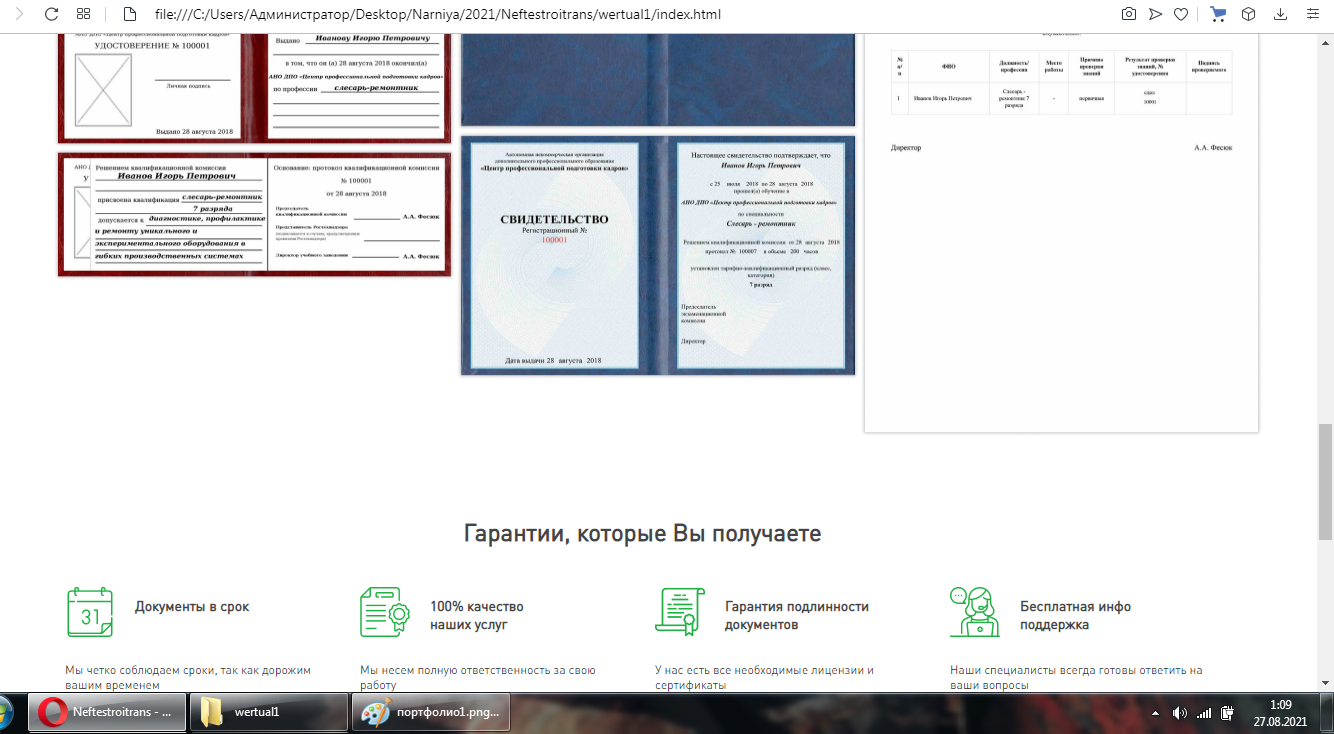Click the calendar 31 icon

[89, 612]
